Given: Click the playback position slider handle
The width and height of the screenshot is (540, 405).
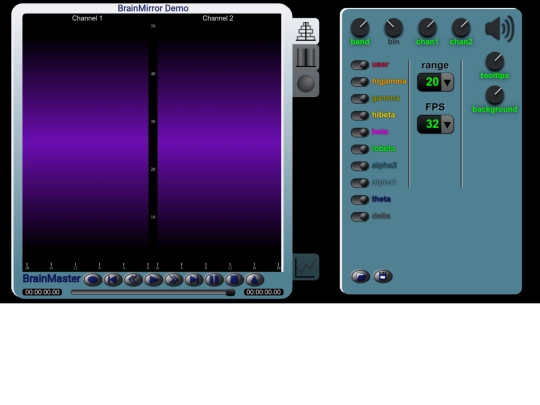Looking at the screenshot, I should click(x=230, y=292).
